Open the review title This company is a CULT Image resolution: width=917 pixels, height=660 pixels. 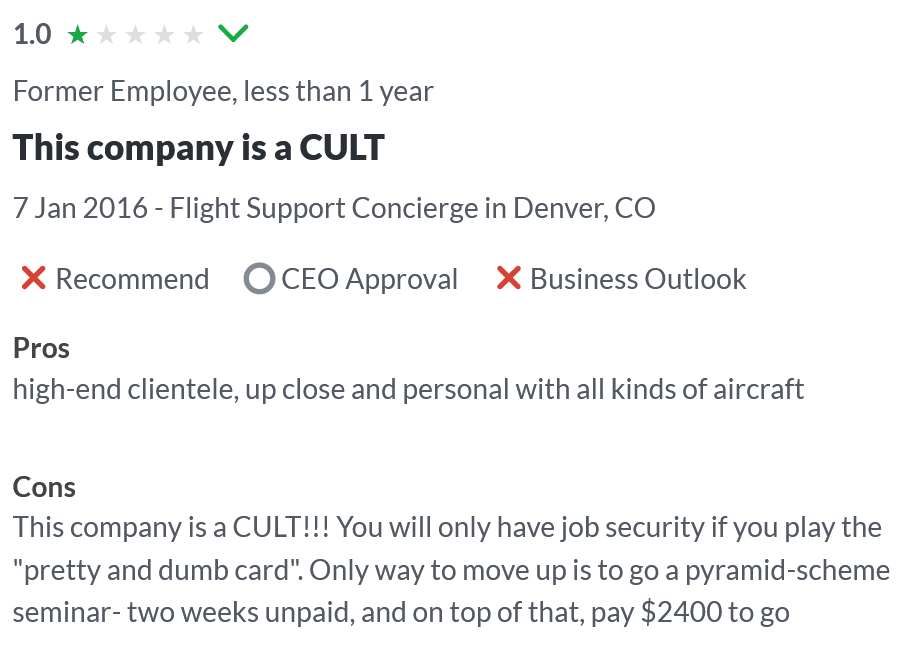click(x=199, y=147)
